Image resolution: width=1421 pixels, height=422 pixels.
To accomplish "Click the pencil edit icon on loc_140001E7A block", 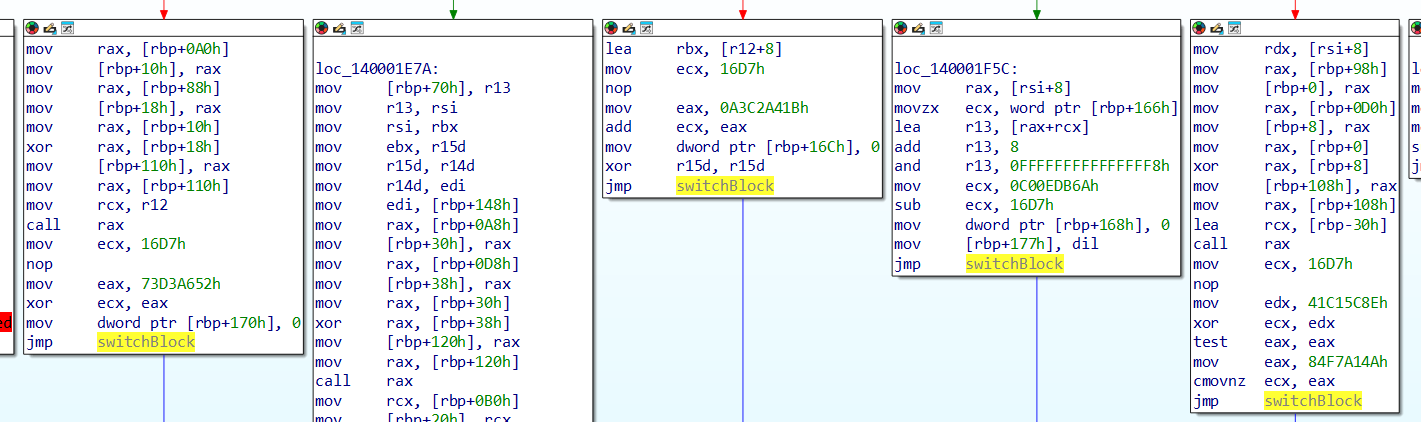I will click(x=339, y=28).
